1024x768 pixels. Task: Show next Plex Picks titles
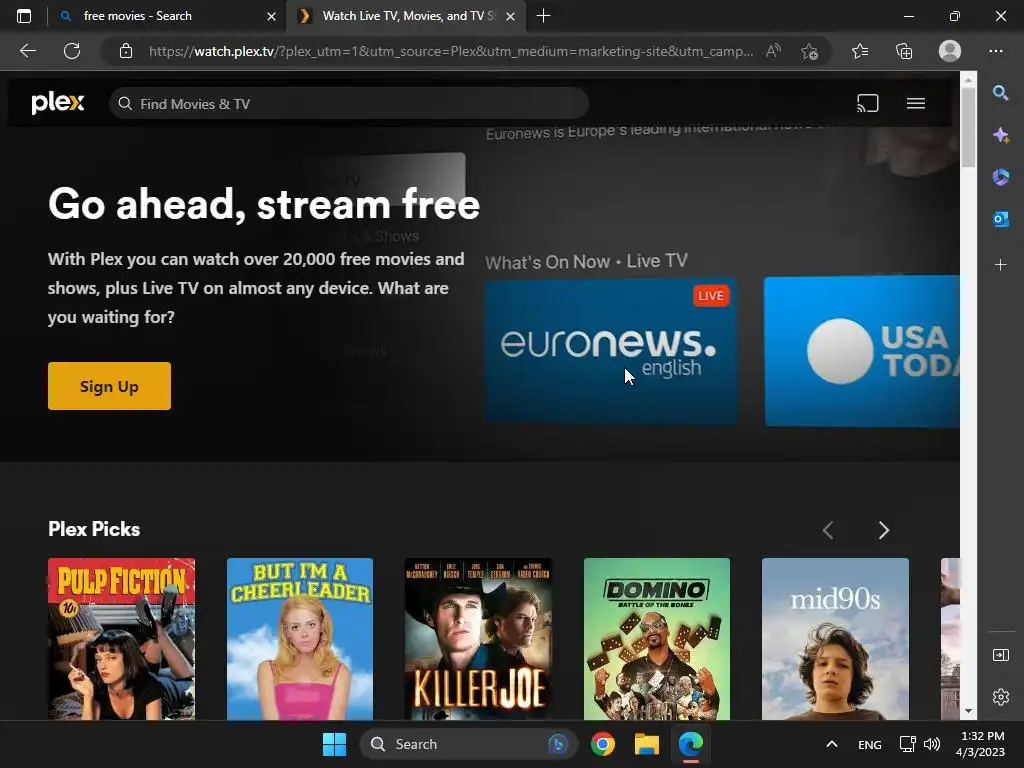tap(884, 530)
